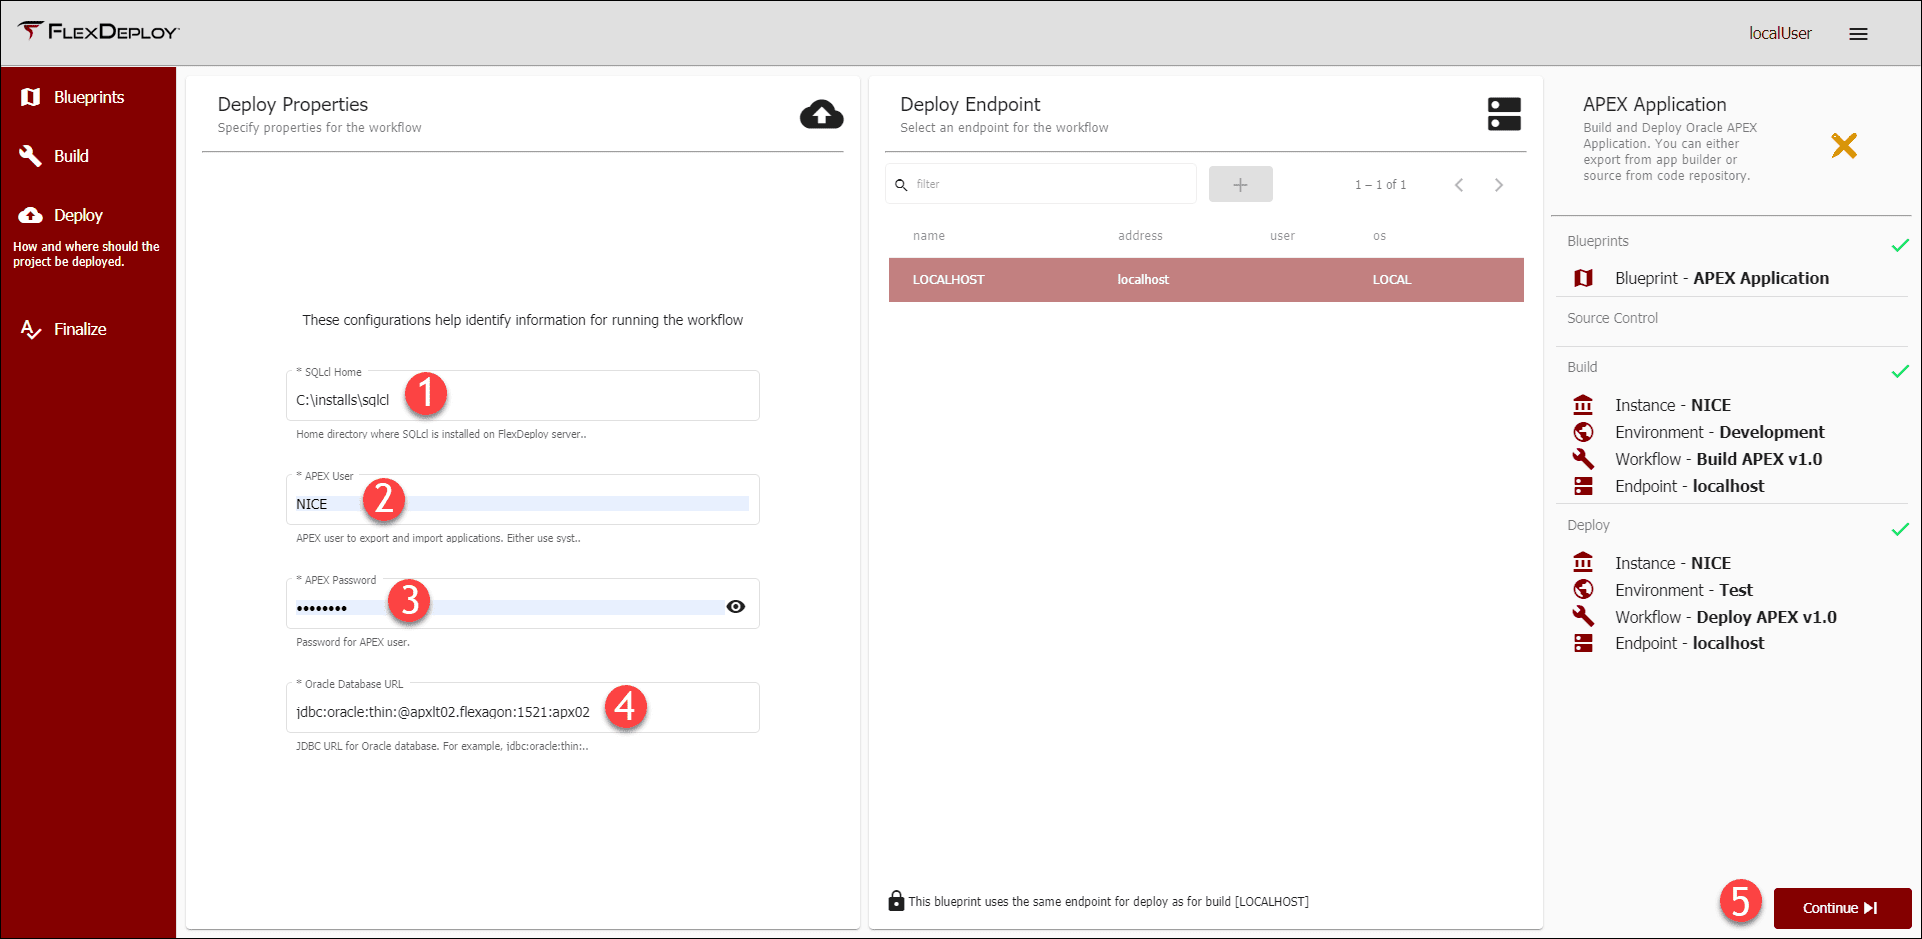
Task: Click the localUser account name
Action: [x=1780, y=34]
